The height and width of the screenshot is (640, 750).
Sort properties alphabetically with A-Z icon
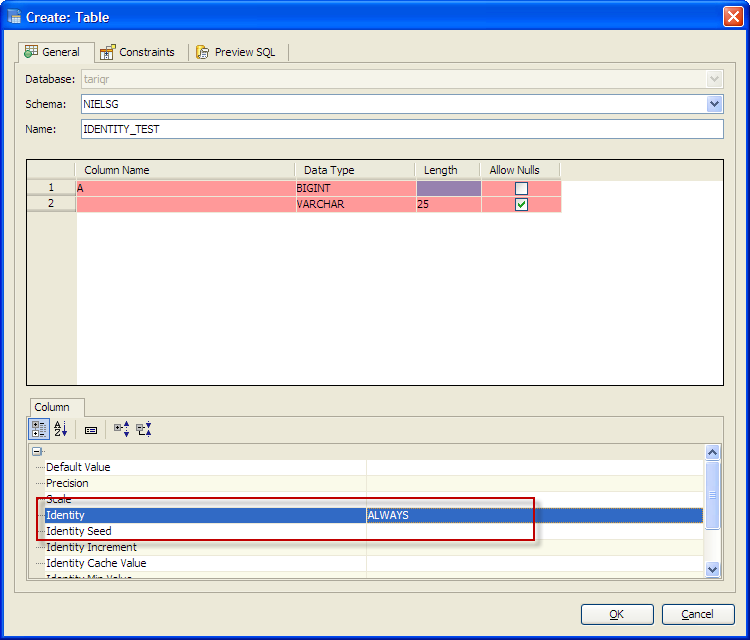61,429
